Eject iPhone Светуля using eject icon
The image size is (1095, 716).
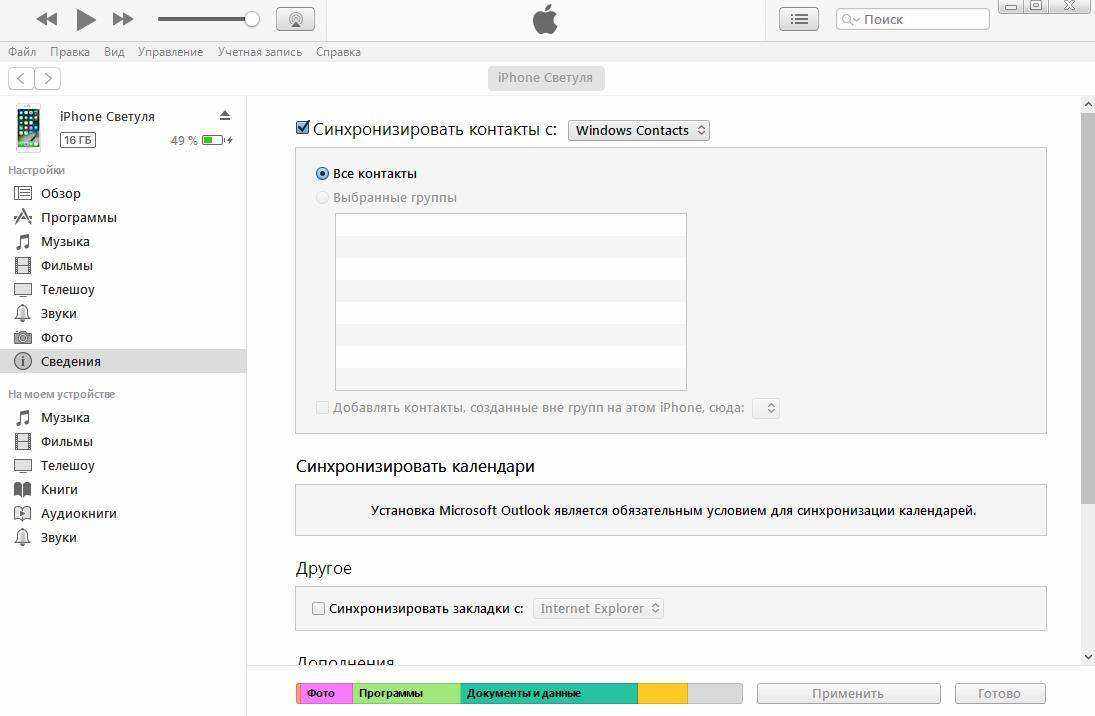225,116
